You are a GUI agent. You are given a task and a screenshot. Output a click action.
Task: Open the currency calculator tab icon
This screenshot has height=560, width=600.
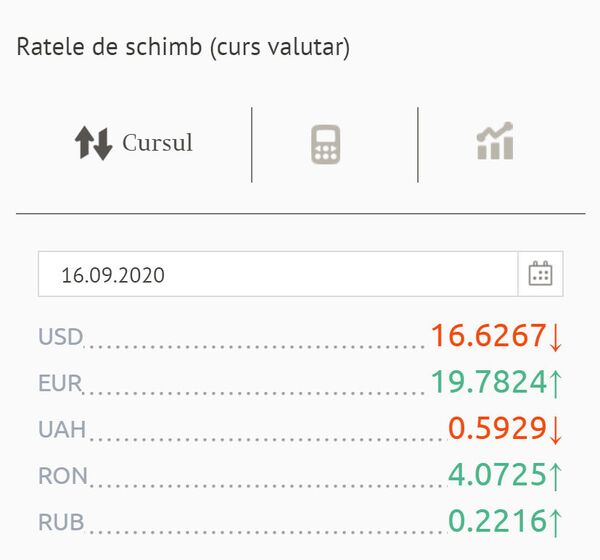tap(325, 145)
